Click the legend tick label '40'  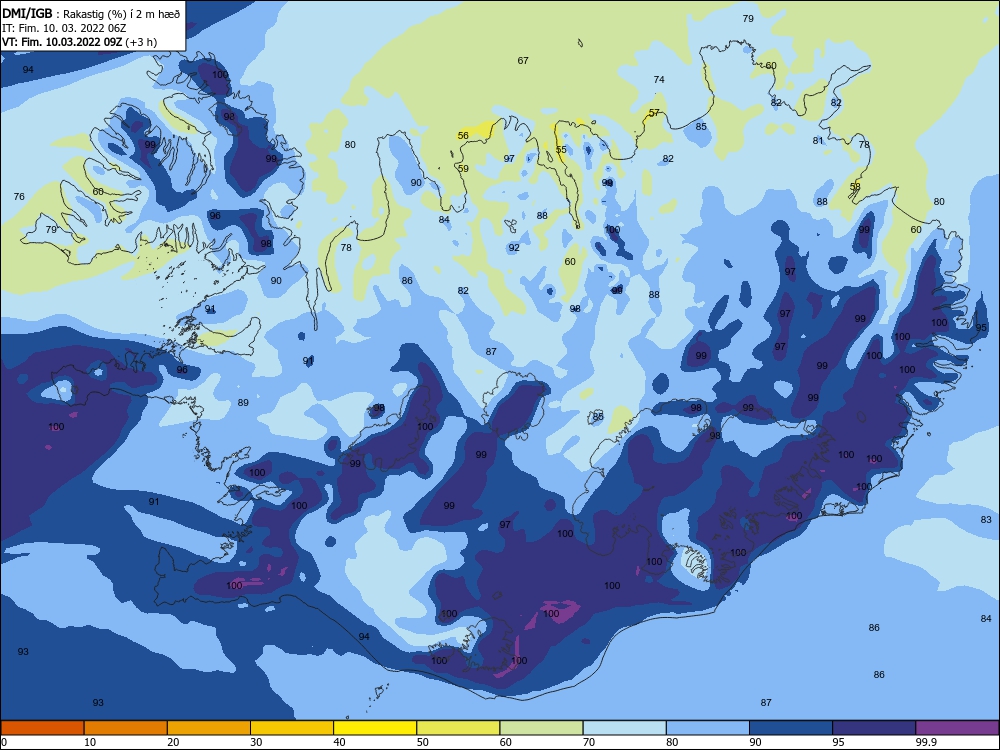click(339, 742)
